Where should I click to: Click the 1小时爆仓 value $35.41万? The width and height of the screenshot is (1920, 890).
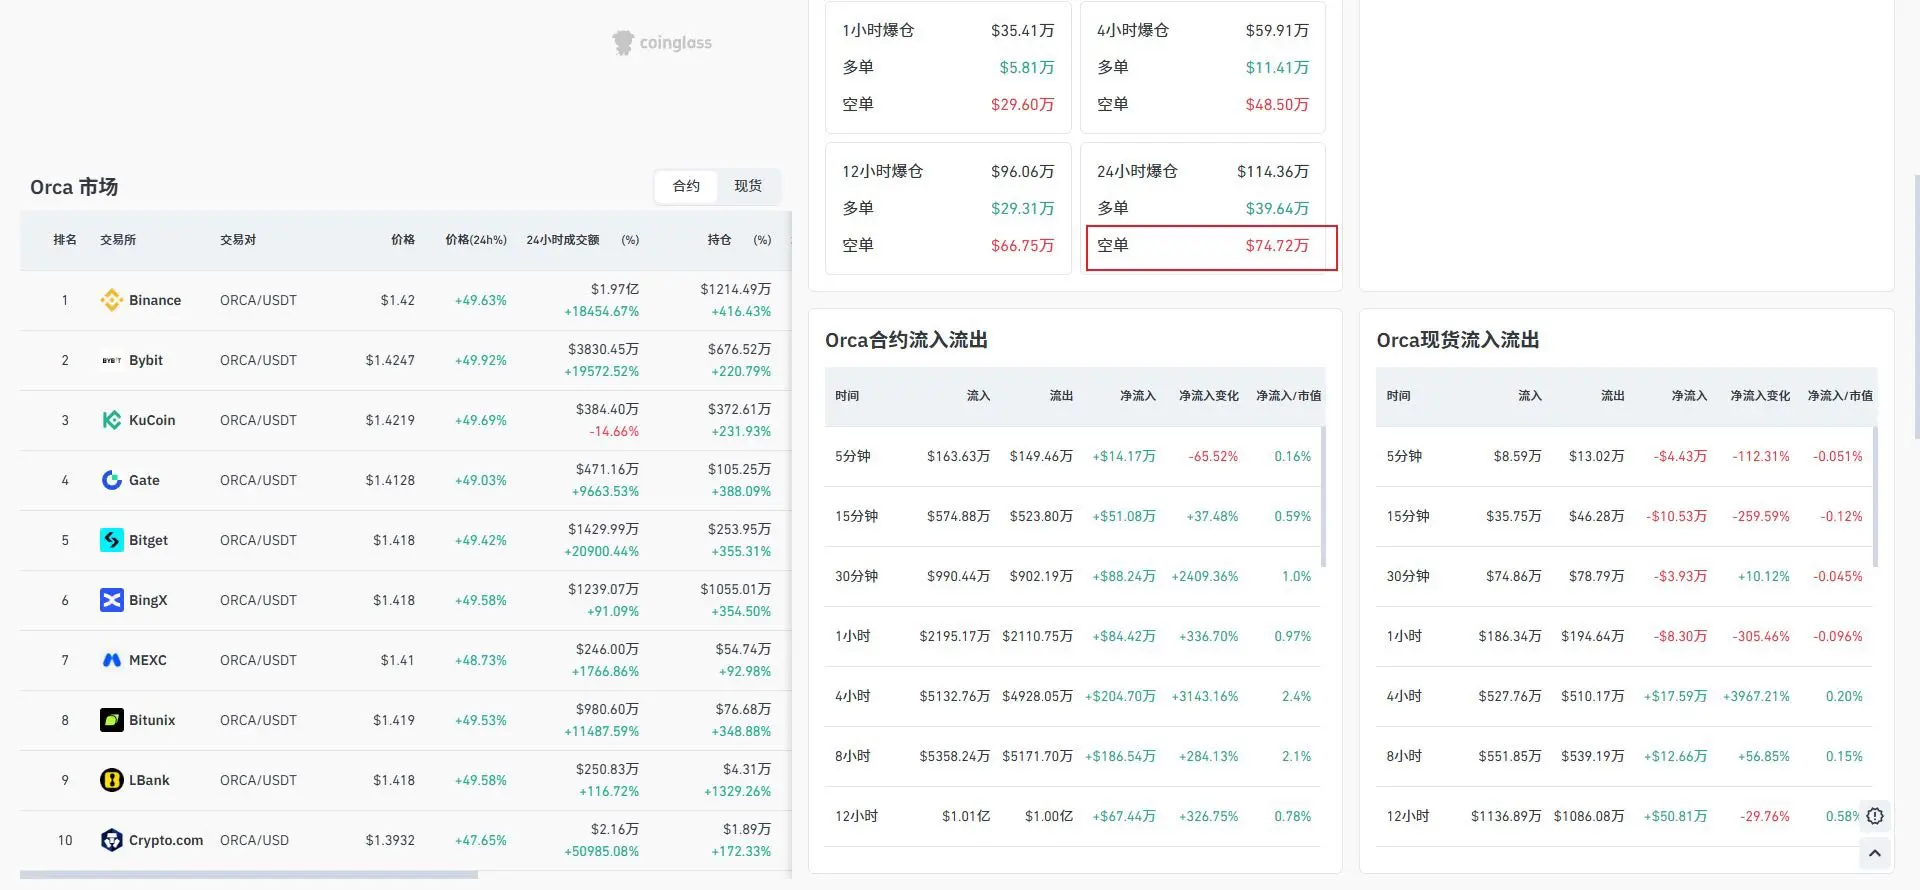click(1022, 30)
